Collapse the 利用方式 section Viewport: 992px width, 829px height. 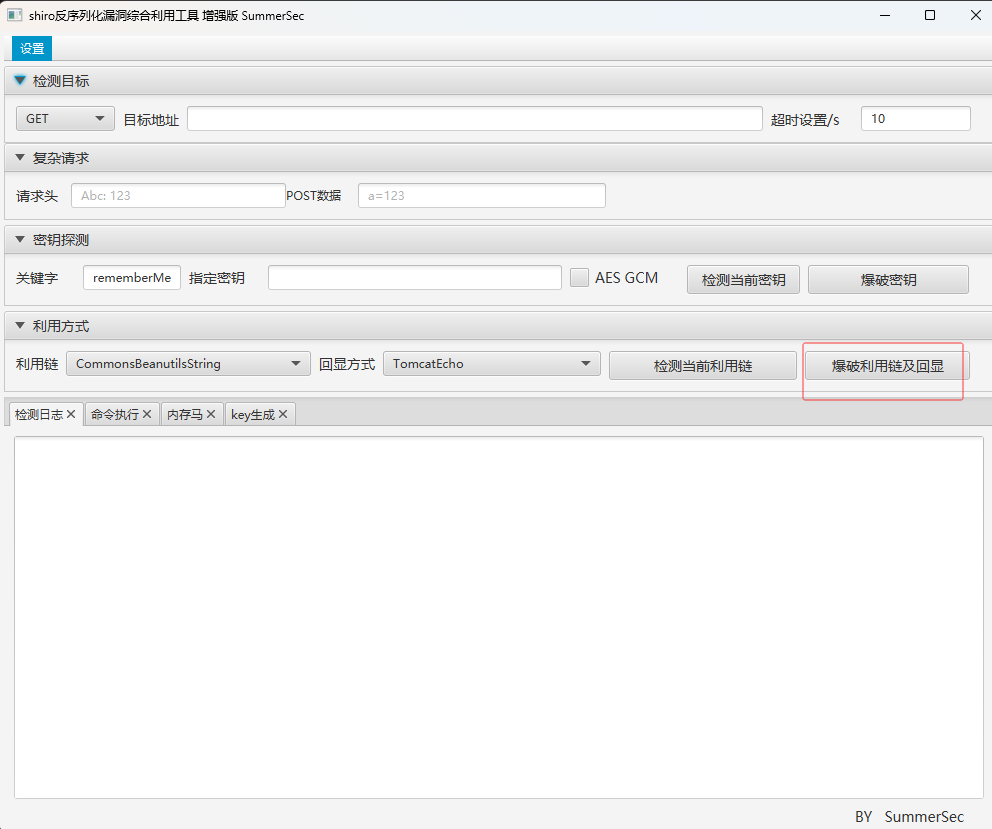click(x=20, y=326)
